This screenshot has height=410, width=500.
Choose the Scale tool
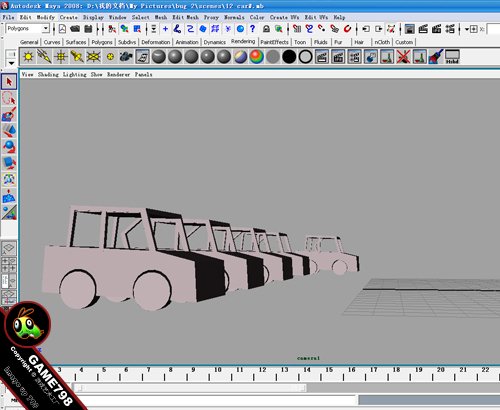click(9, 163)
